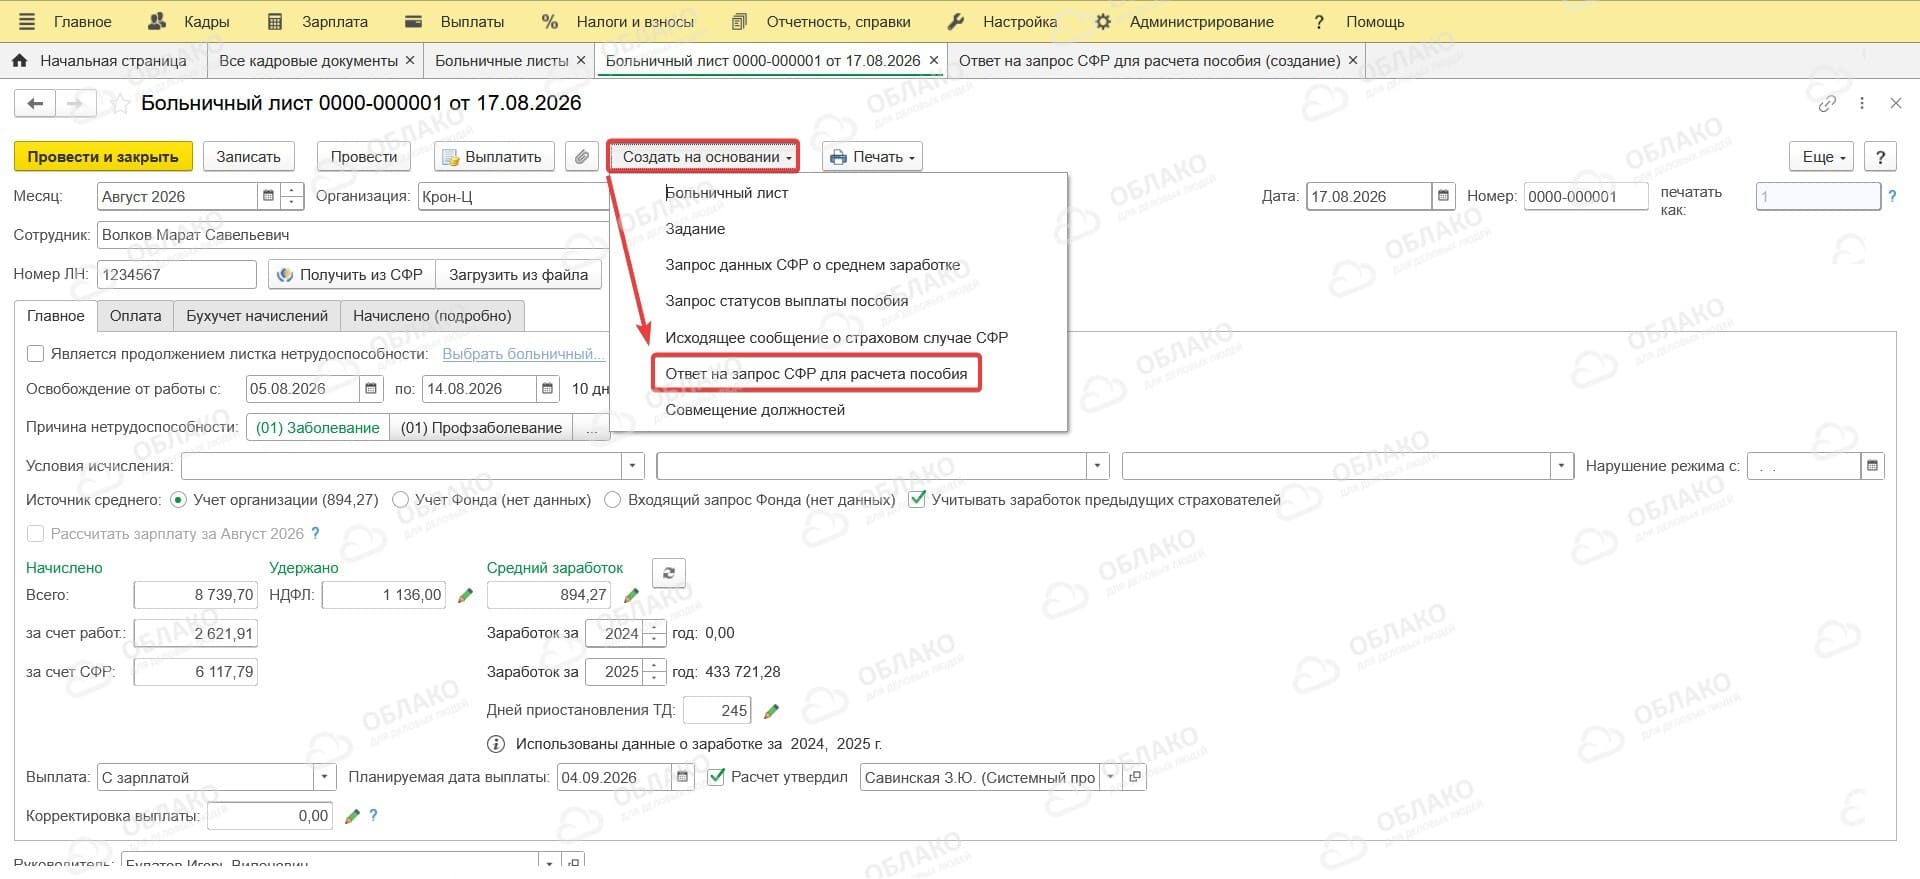Viewport: 1920px width, 879px height.
Task: Click Загрузить из файла button
Action: 518,275
